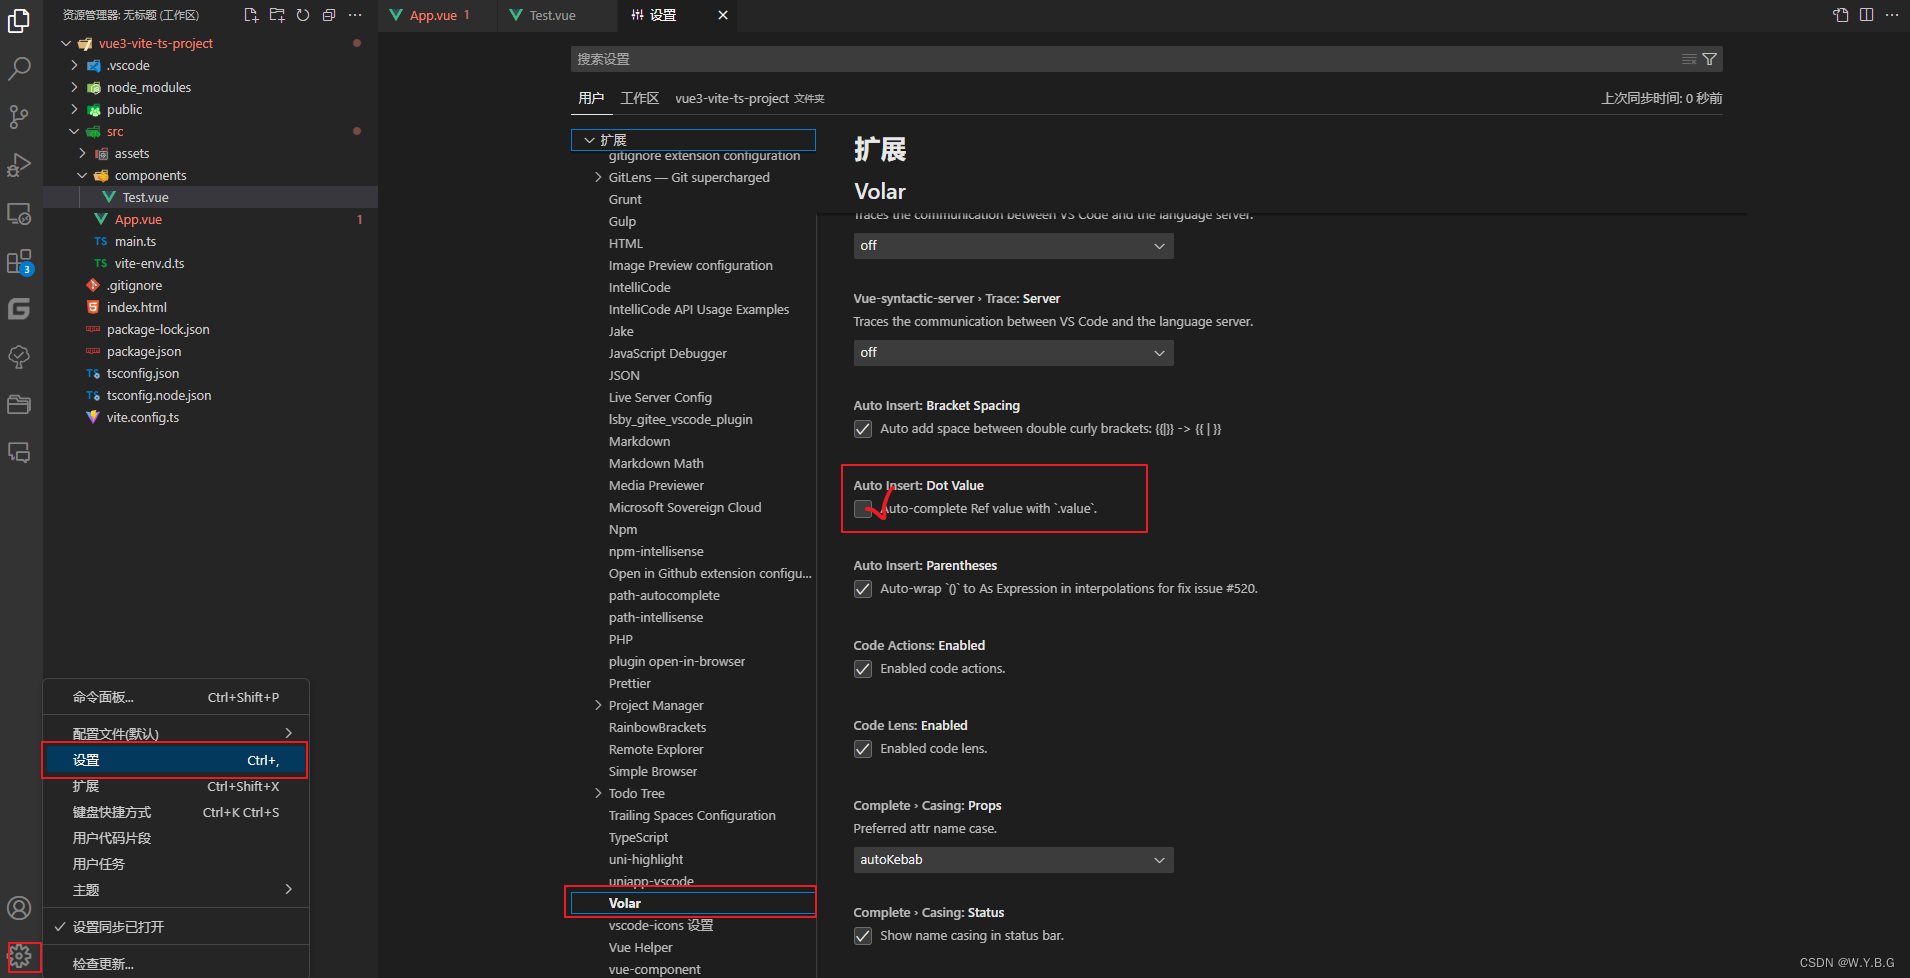Open the Extensions view icon with badge

(19, 262)
